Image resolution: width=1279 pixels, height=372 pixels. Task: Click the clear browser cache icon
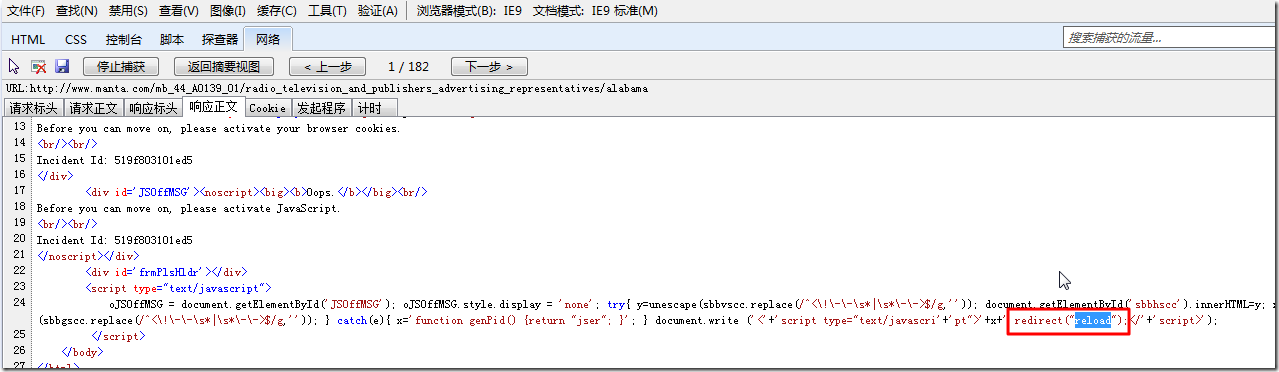click(38, 67)
